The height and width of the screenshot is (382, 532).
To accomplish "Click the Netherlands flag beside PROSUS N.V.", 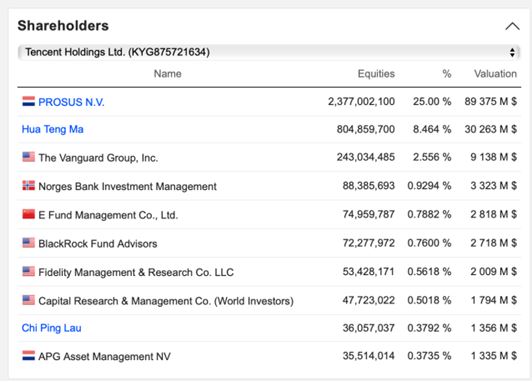I will (x=28, y=101).
